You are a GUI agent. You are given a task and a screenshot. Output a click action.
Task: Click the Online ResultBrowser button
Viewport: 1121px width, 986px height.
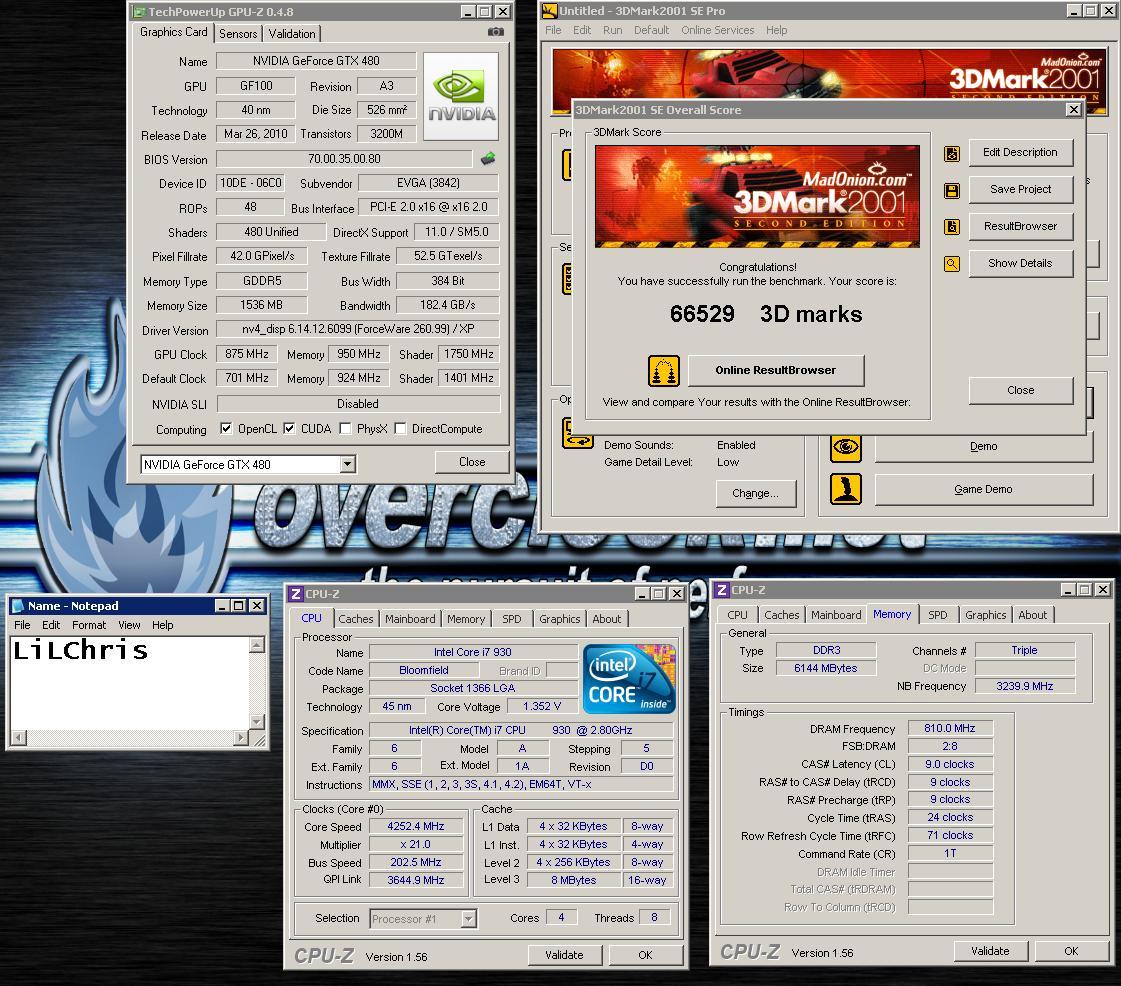pos(776,370)
